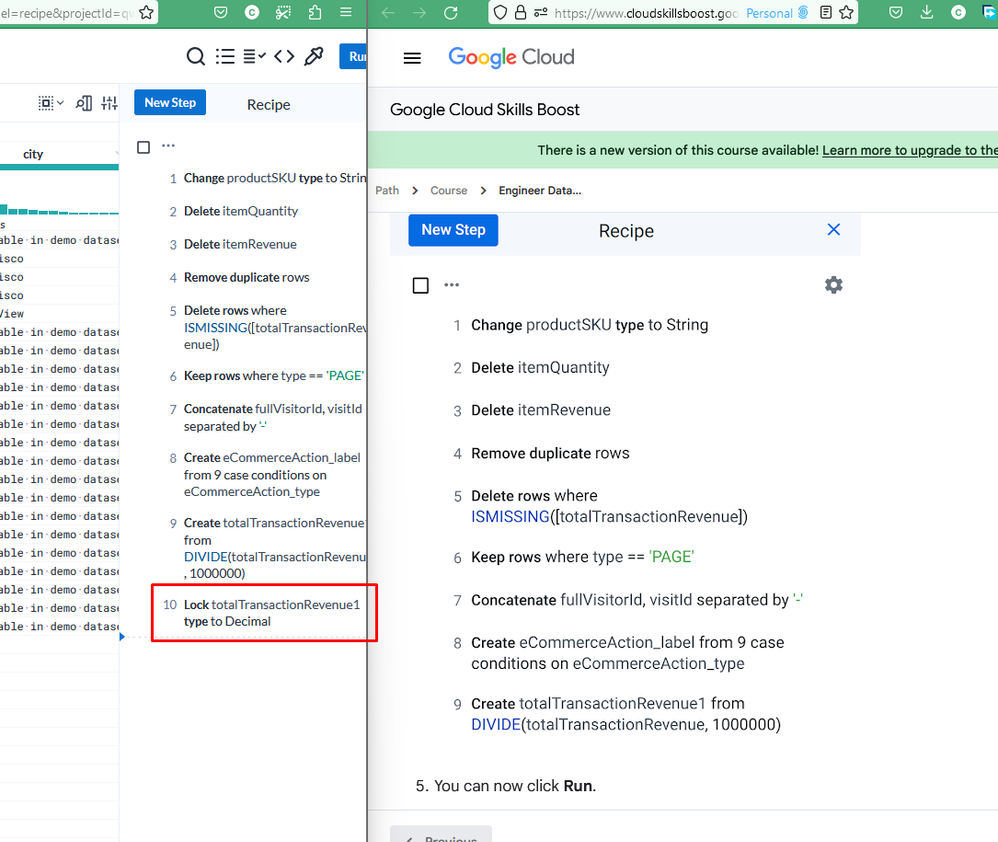Open the C account icon in left browser

coord(252,13)
